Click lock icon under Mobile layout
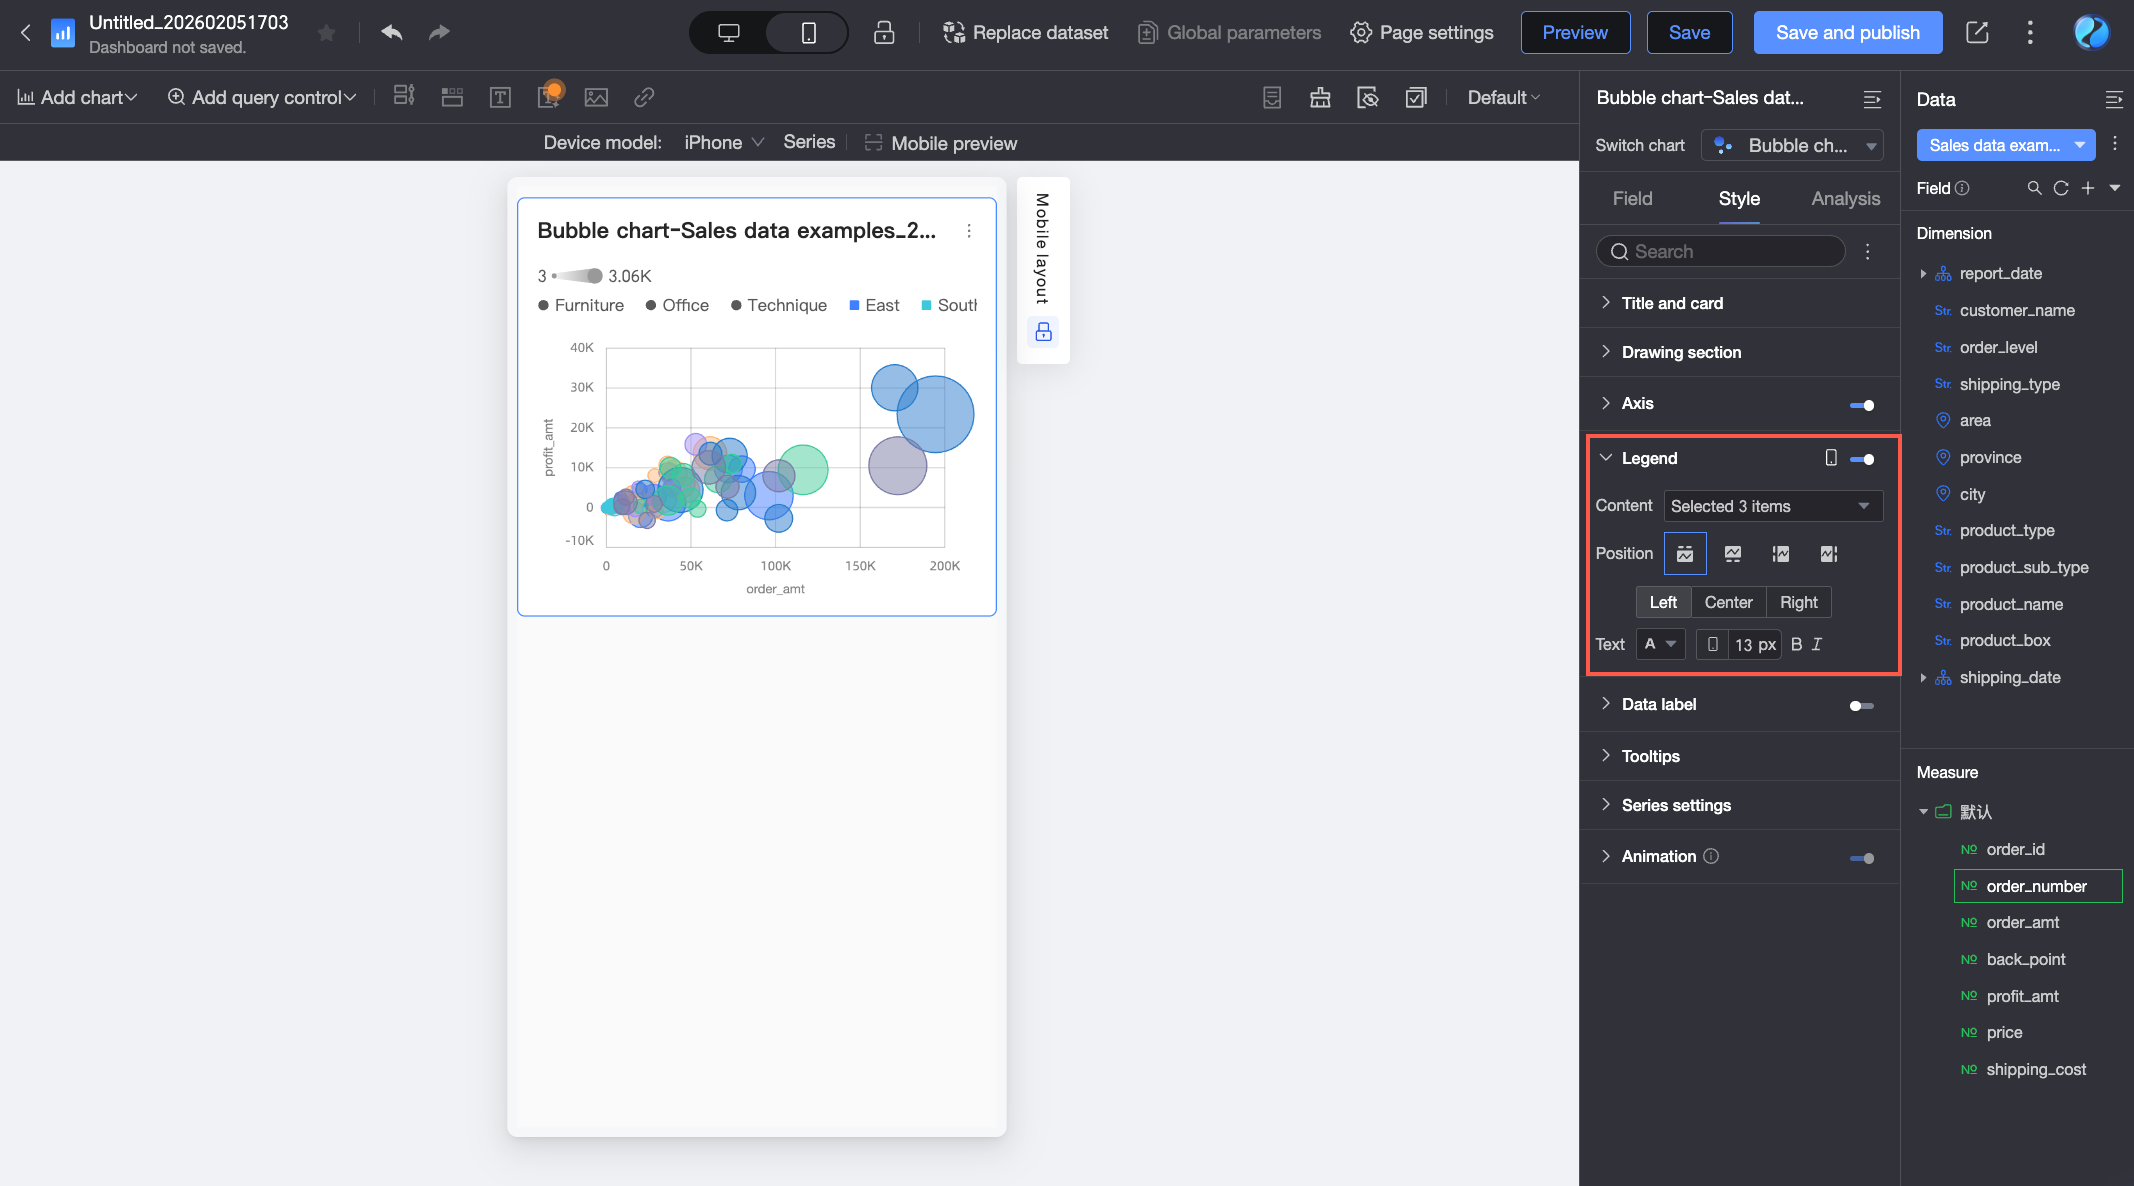The image size is (2134, 1186). [1043, 332]
